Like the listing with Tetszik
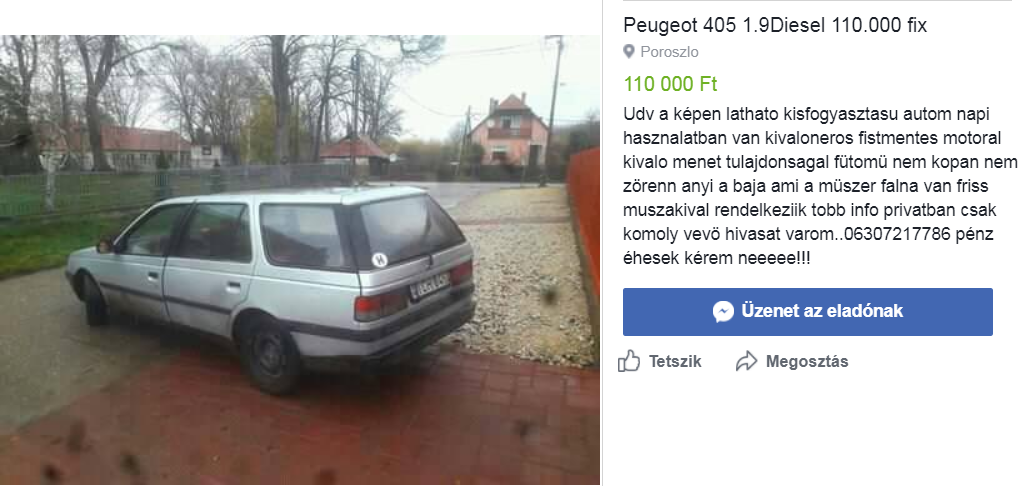The width and height of the screenshot is (1026, 486). pos(660,361)
